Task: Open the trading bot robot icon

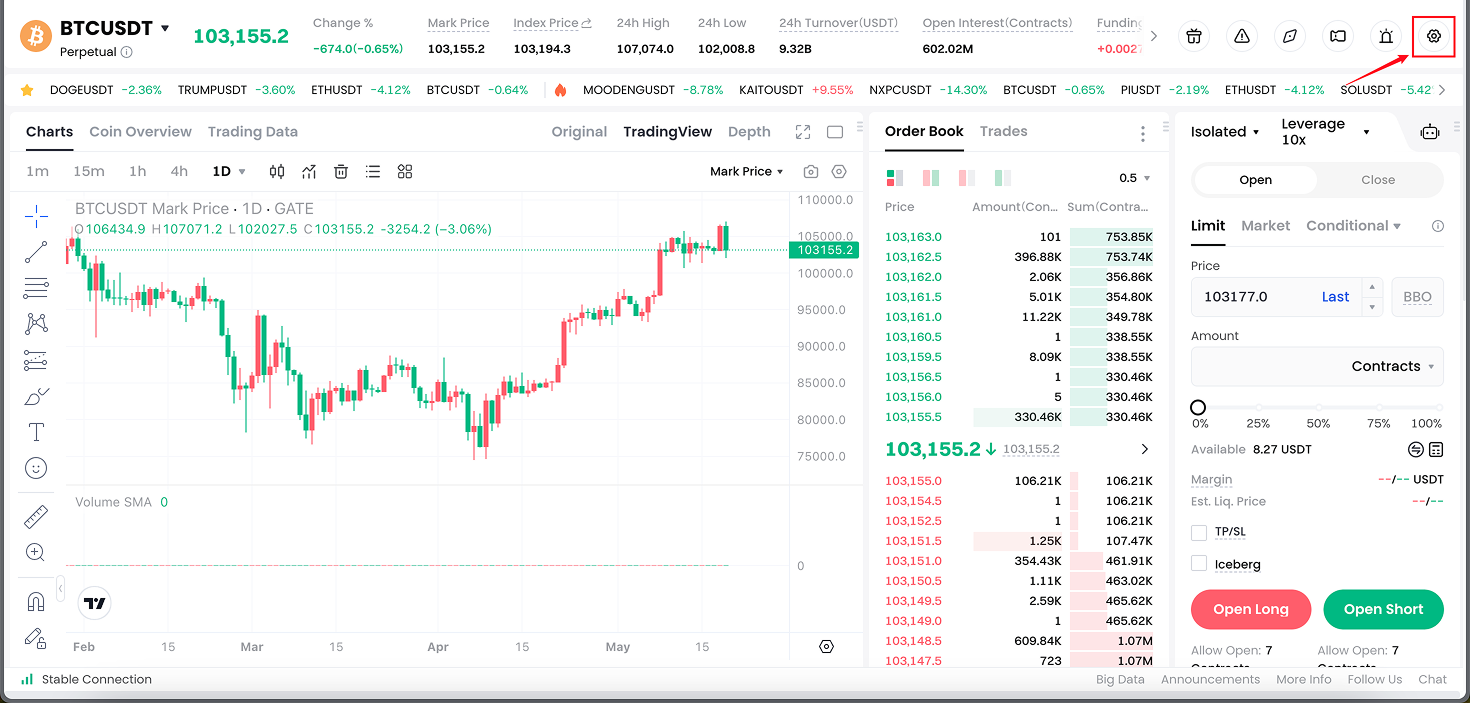Action: point(1430,132)
